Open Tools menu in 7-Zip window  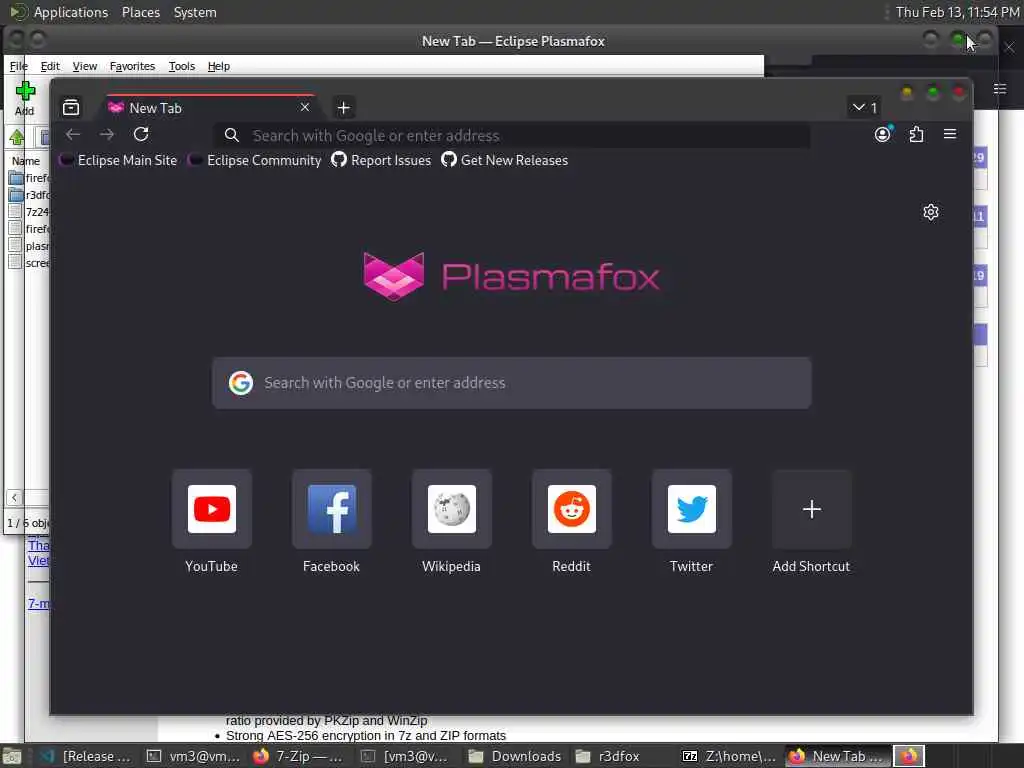point(182,66)
